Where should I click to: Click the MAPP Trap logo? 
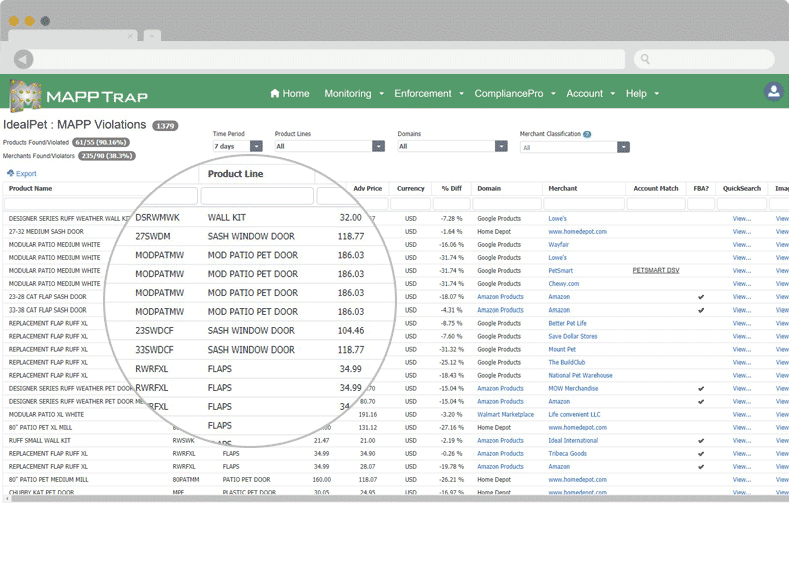pos(79,95)
